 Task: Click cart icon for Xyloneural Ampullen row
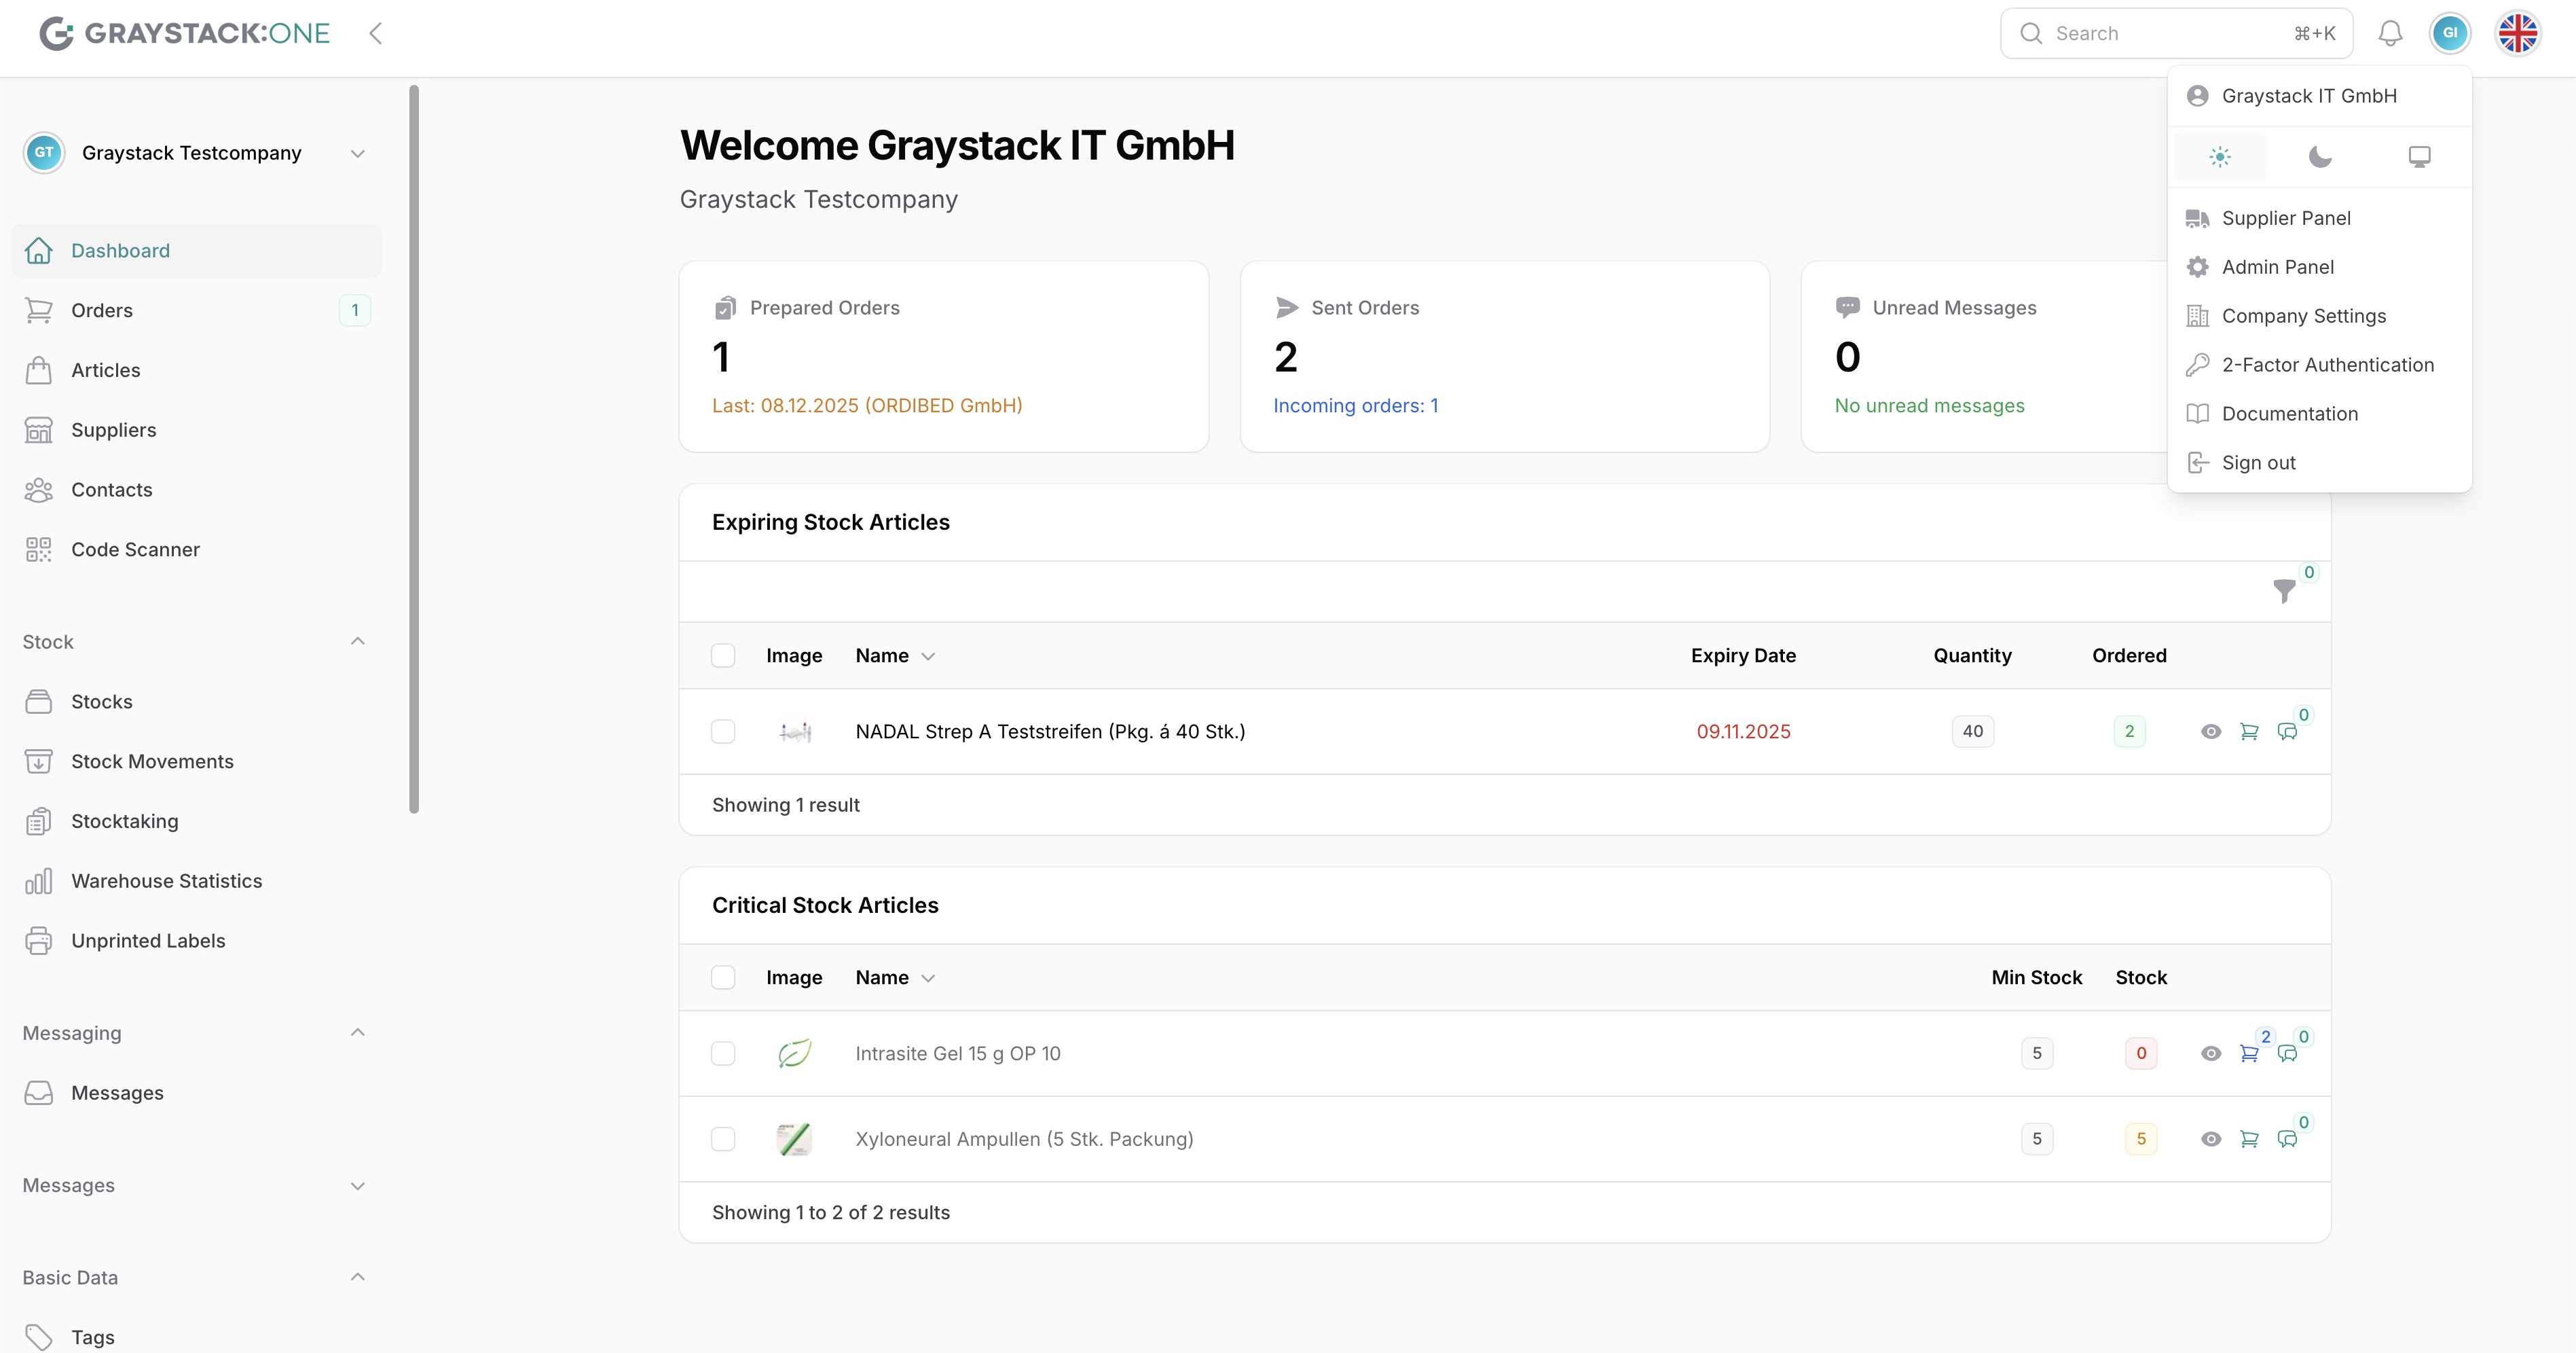(2249, 1139)
